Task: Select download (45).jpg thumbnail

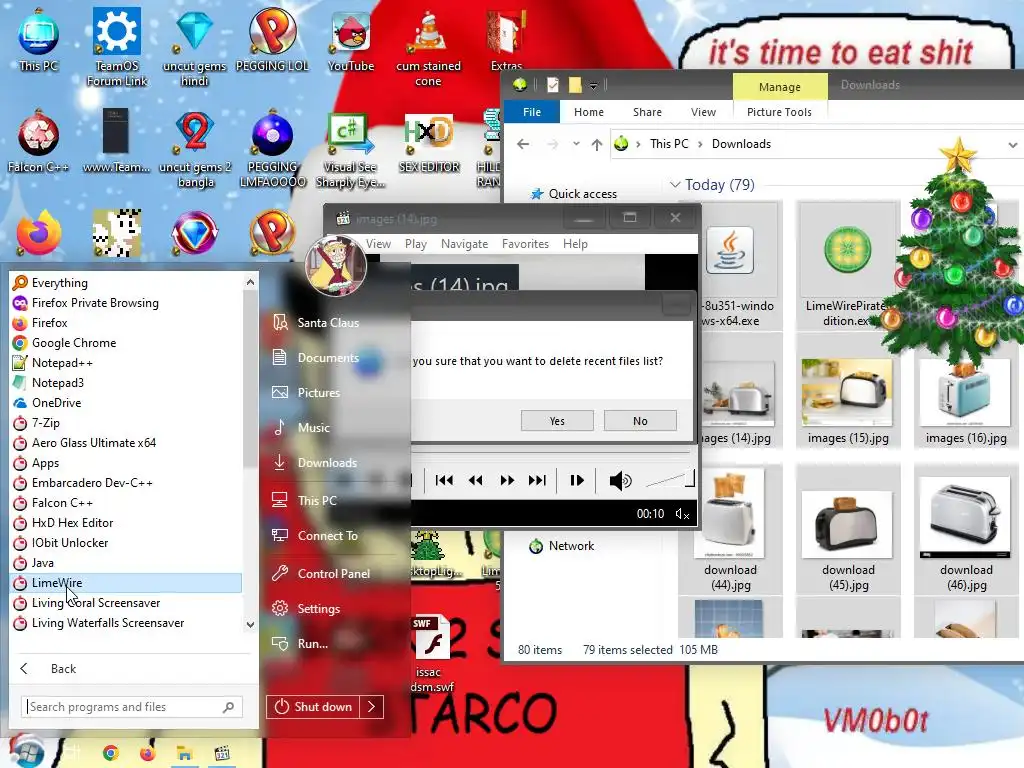Action: pos(848,530)
